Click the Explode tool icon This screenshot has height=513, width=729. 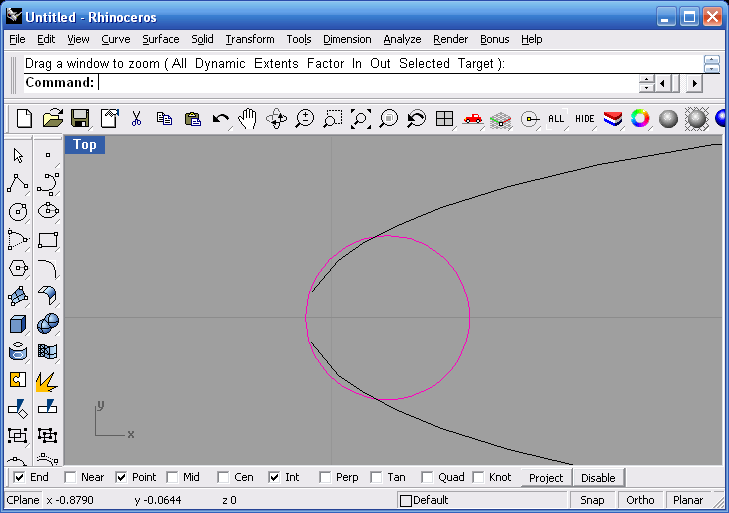[x=47, y=382]
